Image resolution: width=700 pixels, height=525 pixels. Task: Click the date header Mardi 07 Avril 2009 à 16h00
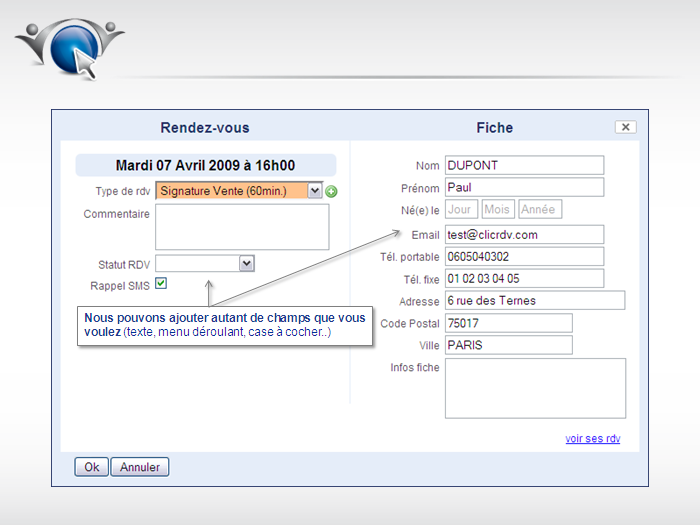pos(206,165)
